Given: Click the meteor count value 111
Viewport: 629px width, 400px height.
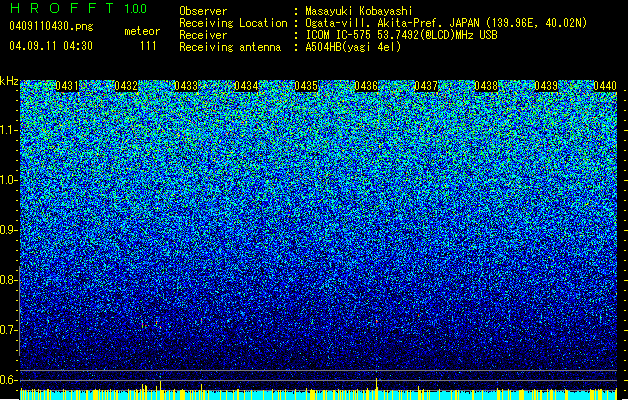Looking at the screenshot, I should click(148, 46).
